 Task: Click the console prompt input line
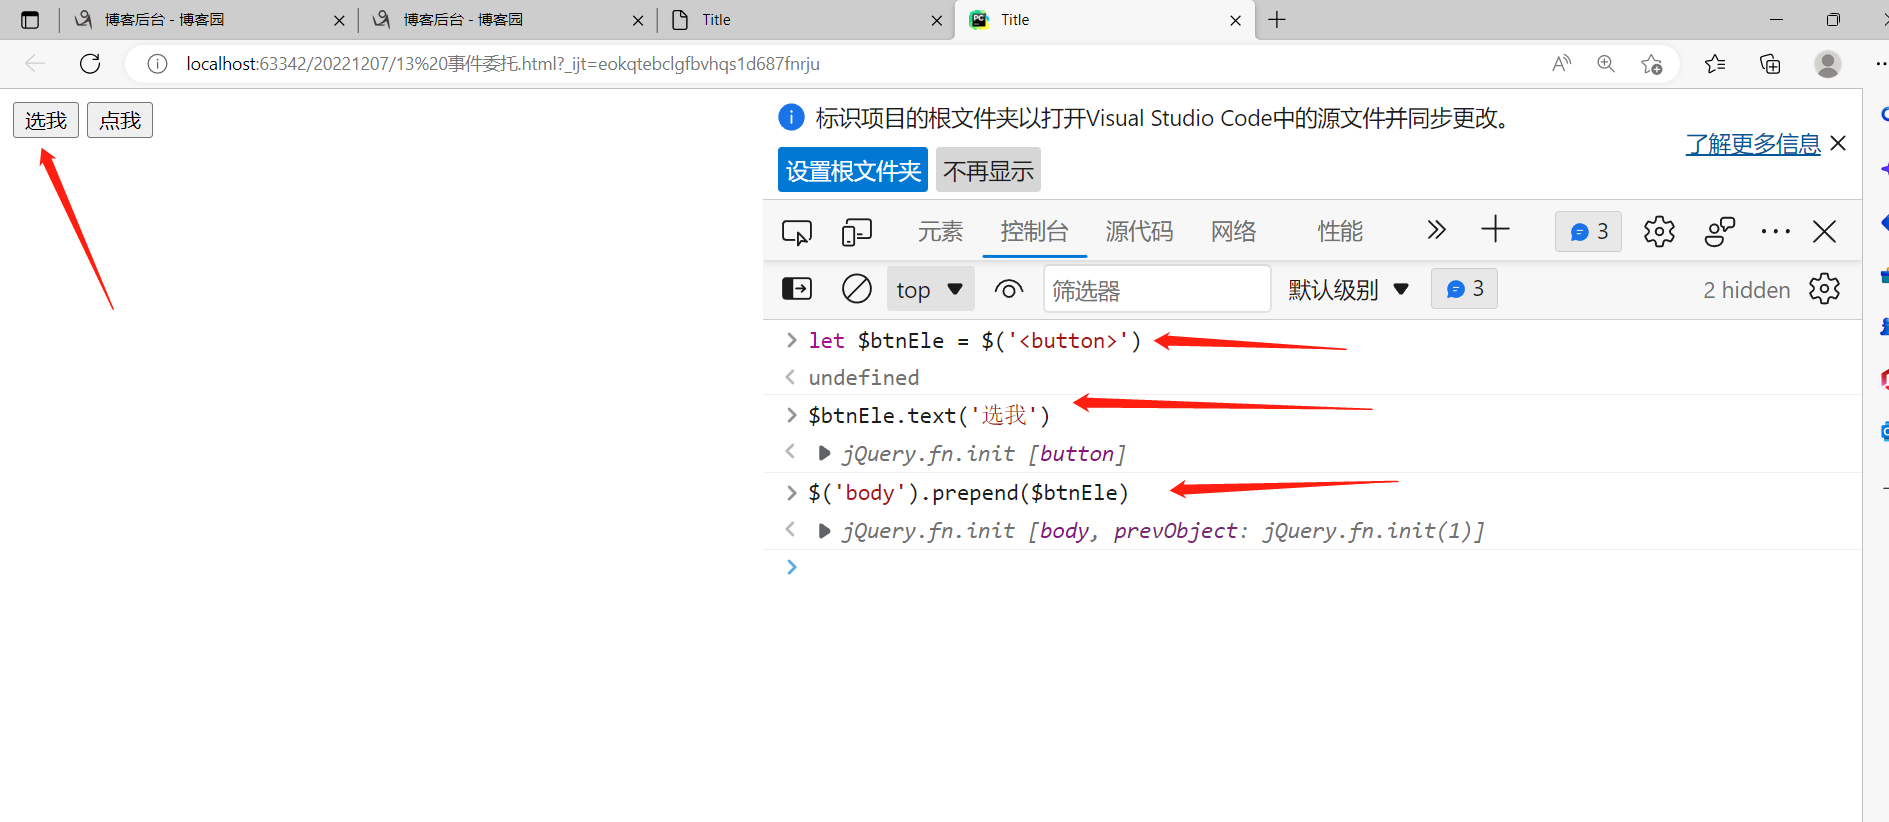pos(1312,567)
